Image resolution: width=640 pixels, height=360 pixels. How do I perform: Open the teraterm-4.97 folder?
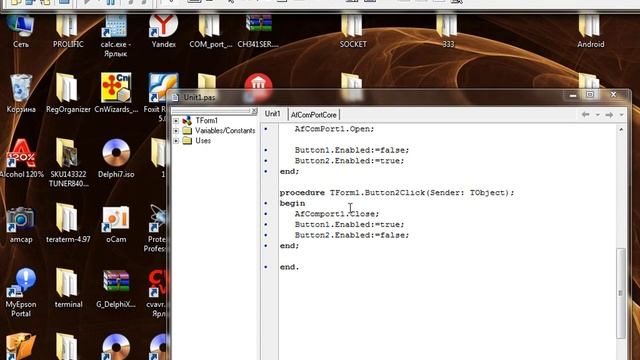(x=68, y=223)
